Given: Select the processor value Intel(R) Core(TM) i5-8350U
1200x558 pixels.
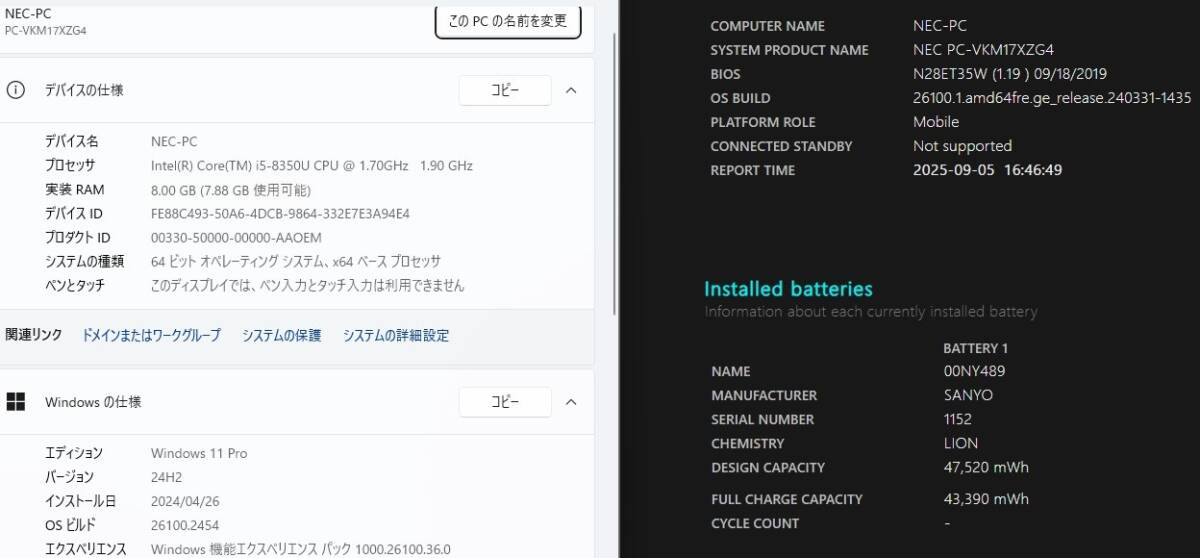Looking at the screenshot, I should tap(312, 166).
